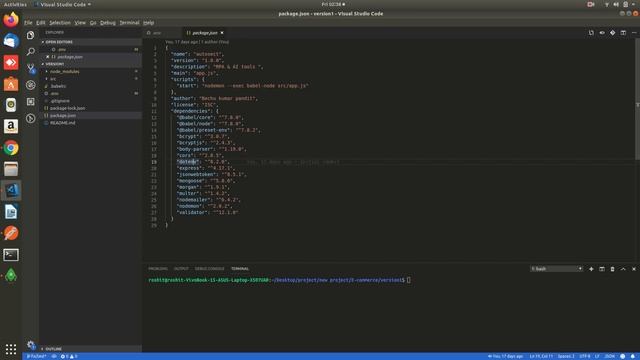Create a new terminal with plus icon
Screen dimensions: 640x360
(591, 269)
